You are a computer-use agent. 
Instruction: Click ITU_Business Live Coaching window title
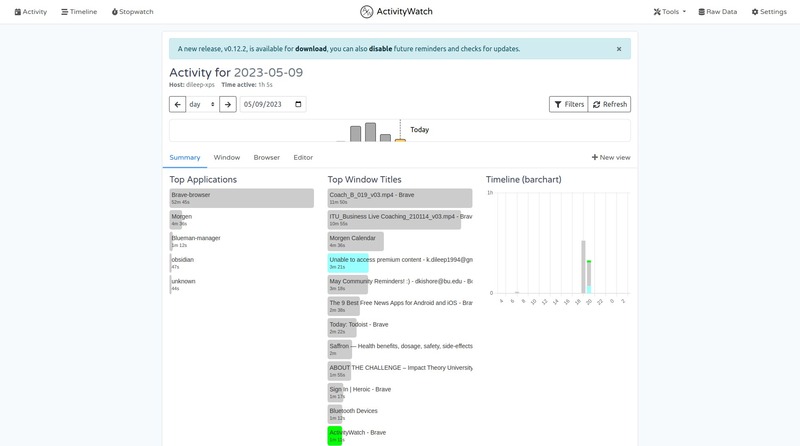400,220
